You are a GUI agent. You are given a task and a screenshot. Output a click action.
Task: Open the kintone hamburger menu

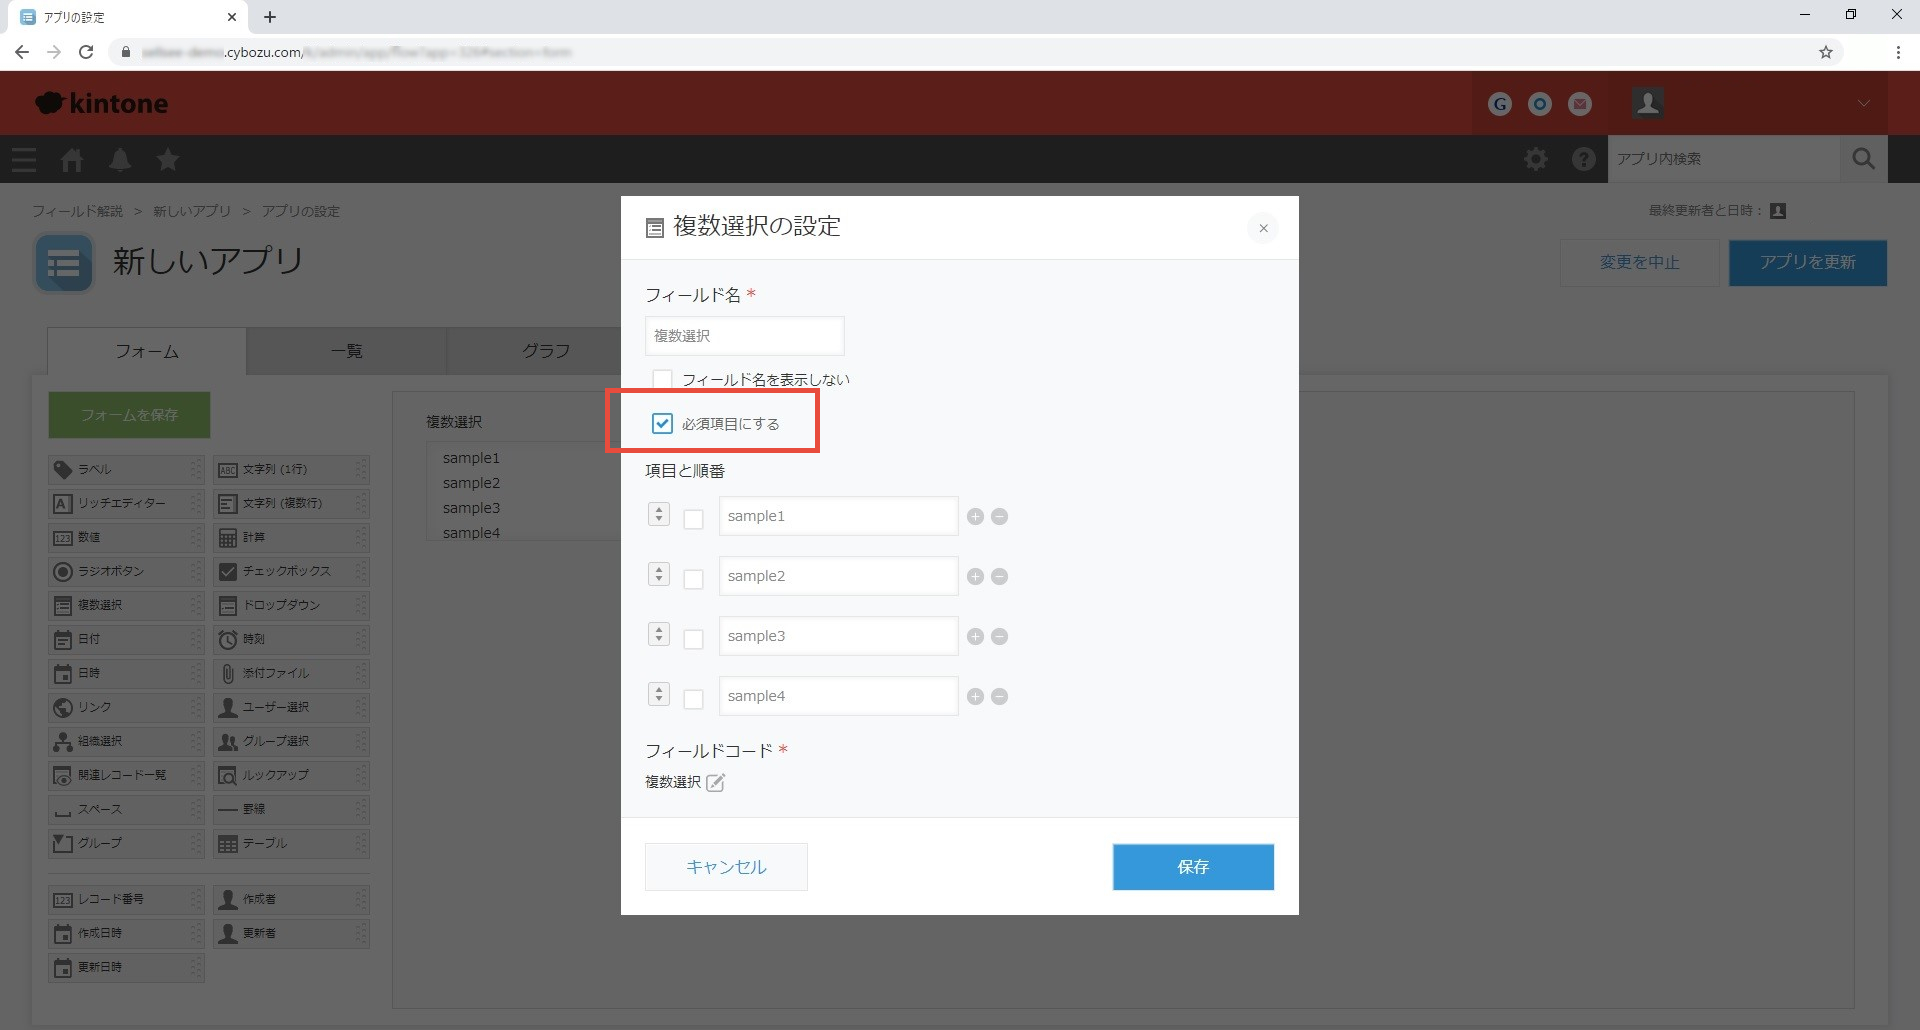pyautogui.click(x=24, y=159)
